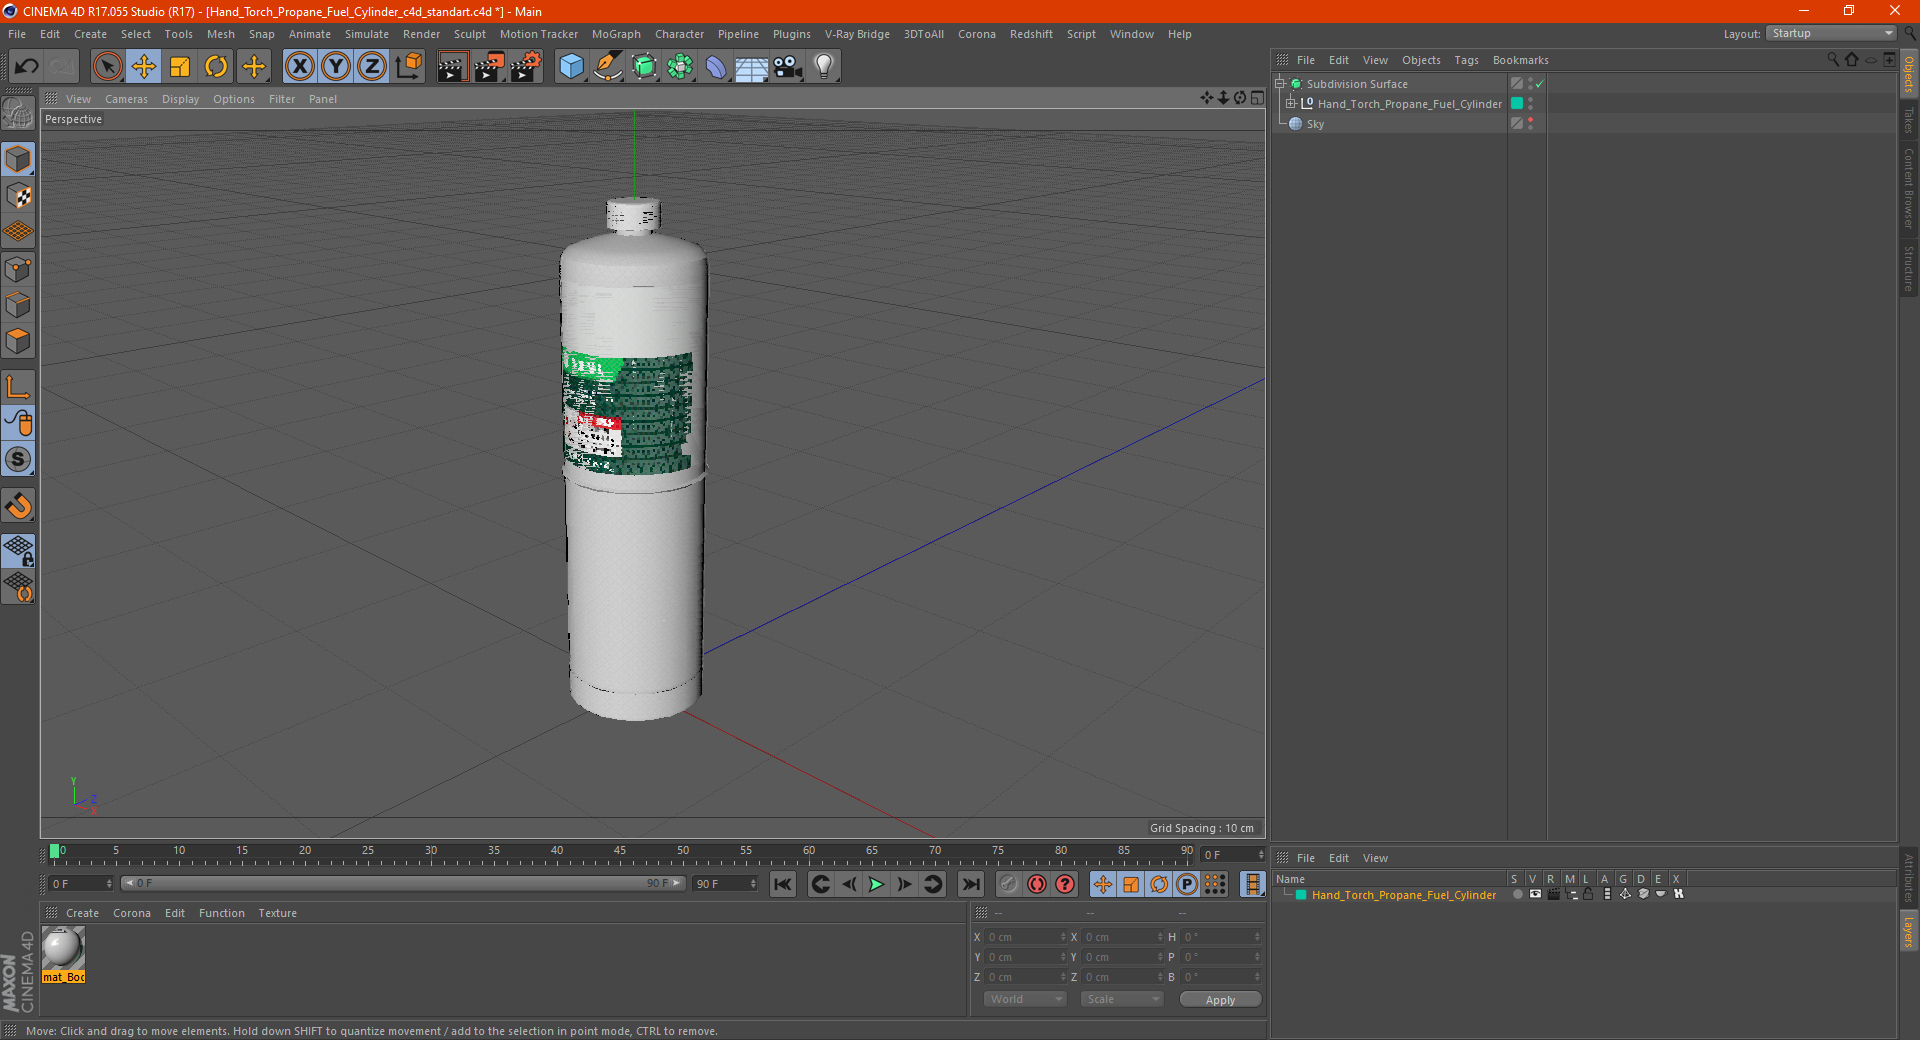Open the Simulate menu
This screenshot has width=1920, height=1040.
[x=367, y=34]
